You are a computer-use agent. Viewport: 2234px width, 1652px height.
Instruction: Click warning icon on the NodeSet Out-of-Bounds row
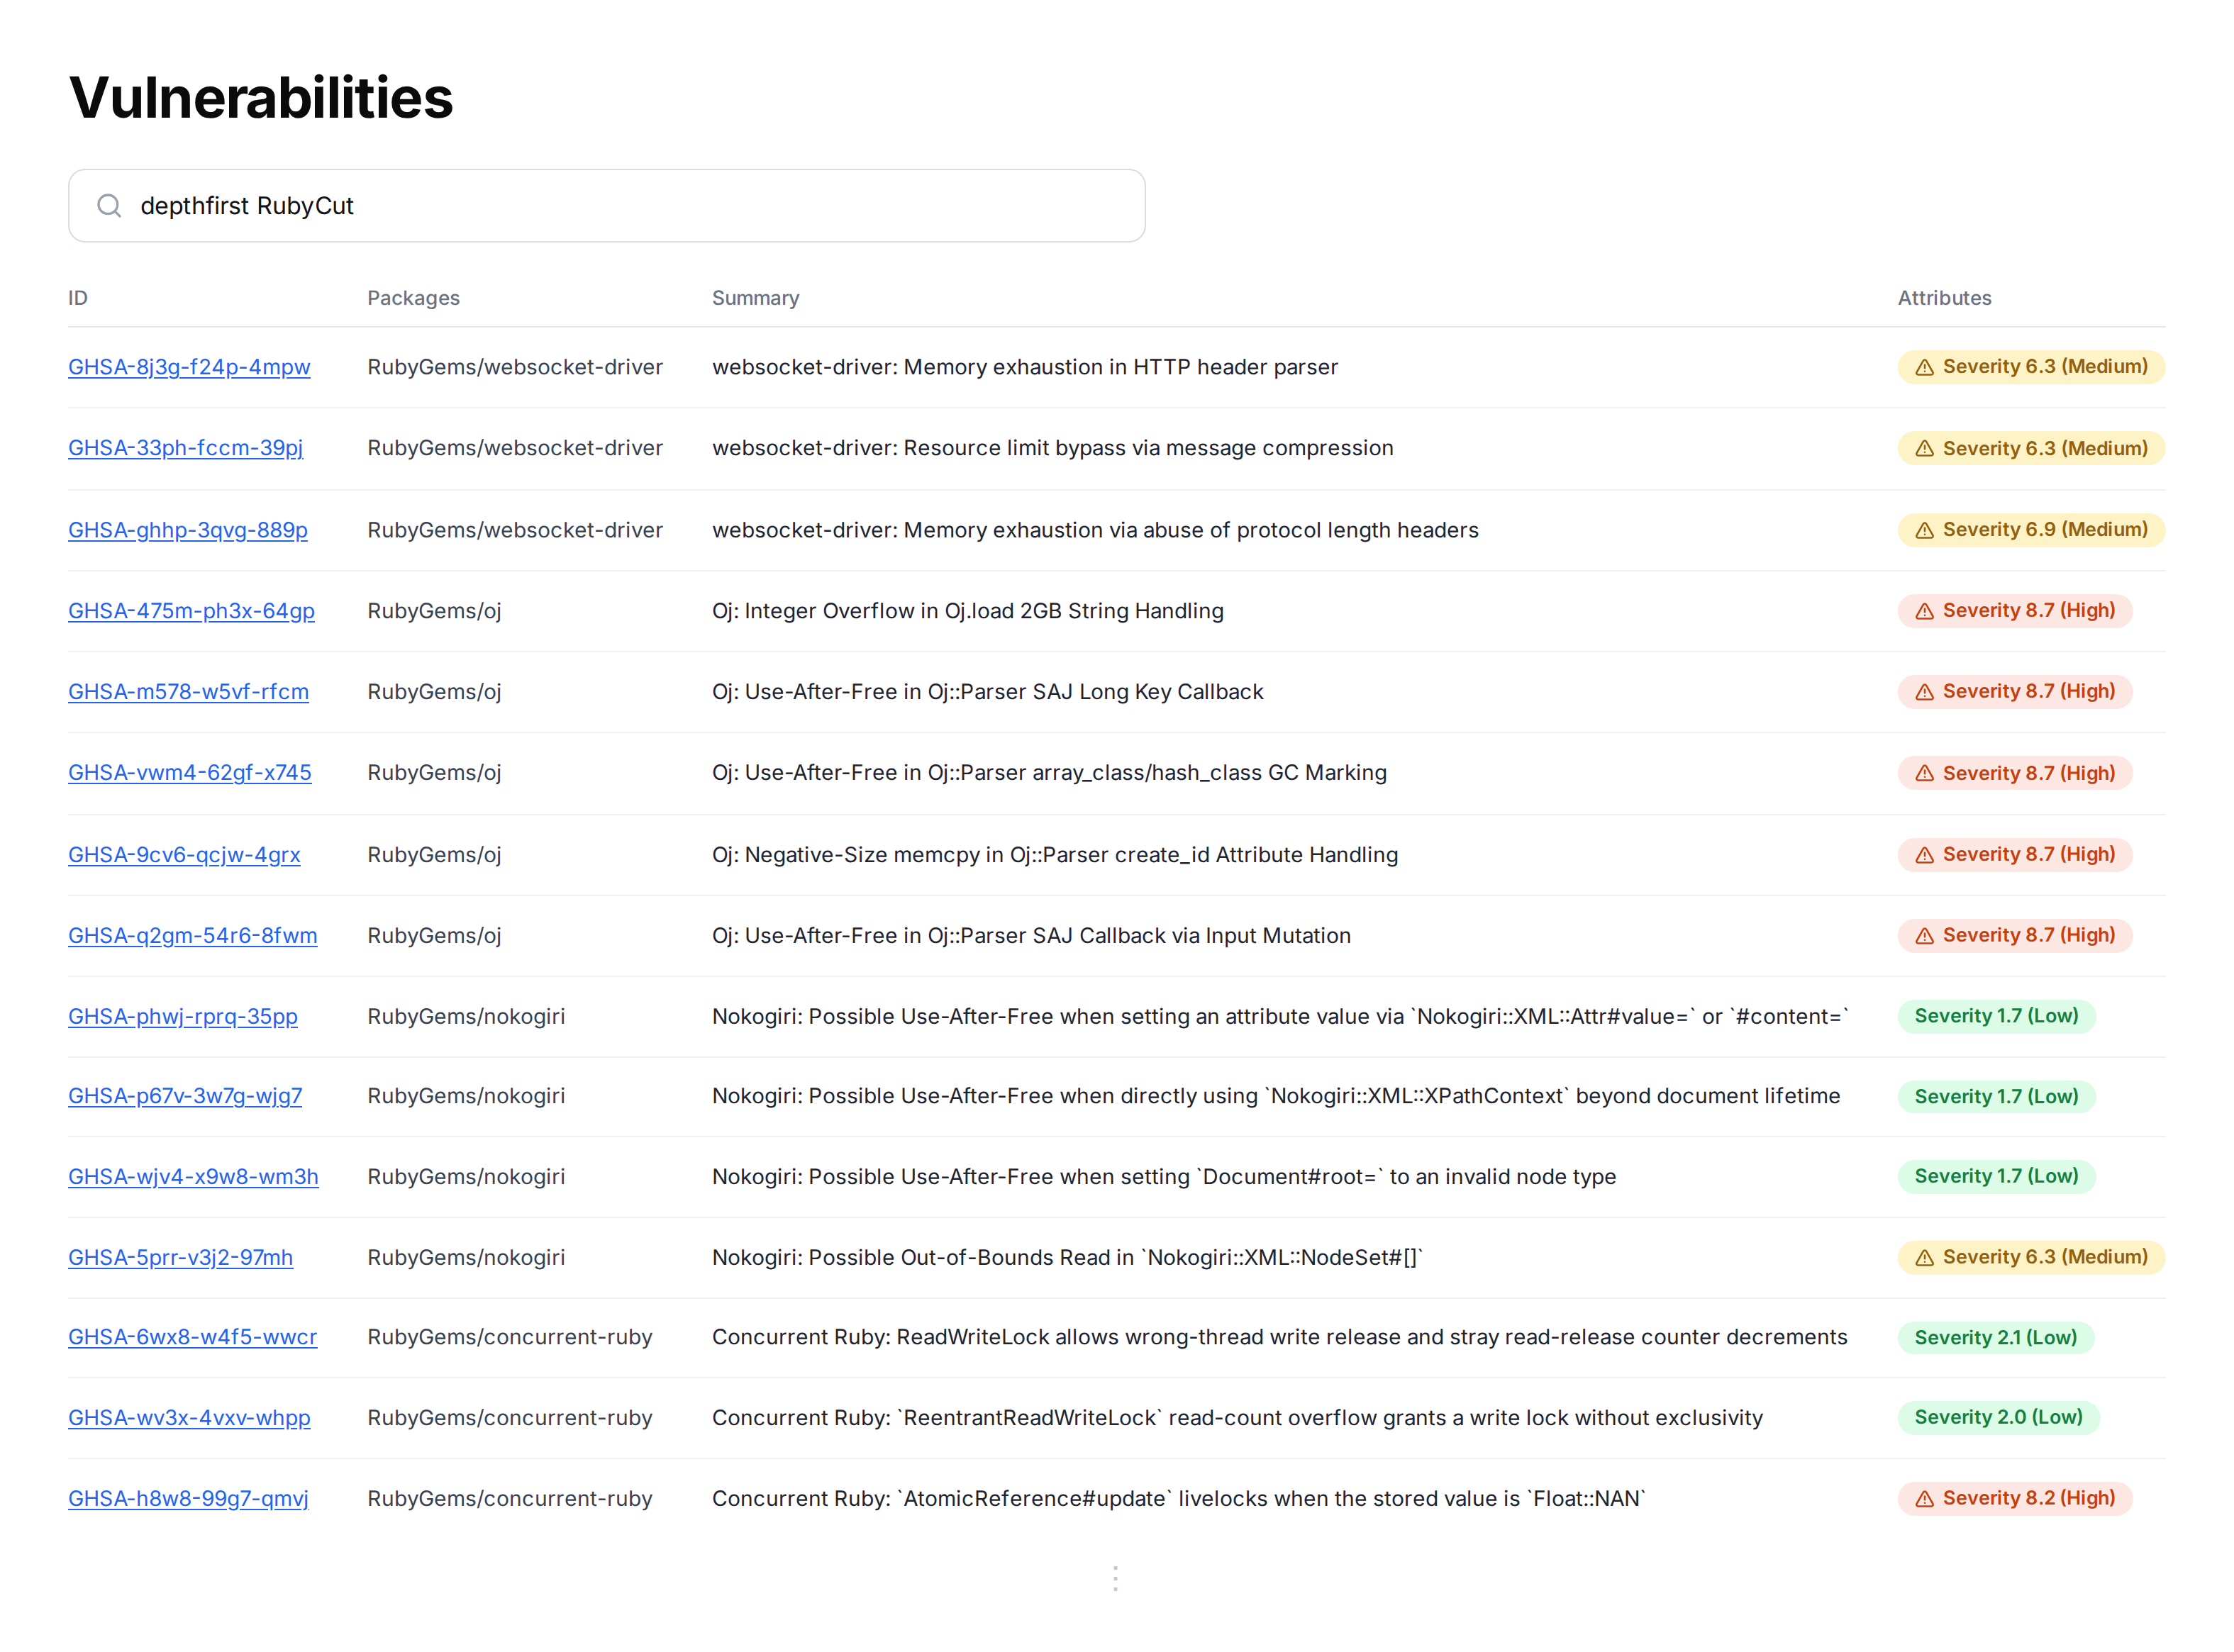pos(1924,1259)
